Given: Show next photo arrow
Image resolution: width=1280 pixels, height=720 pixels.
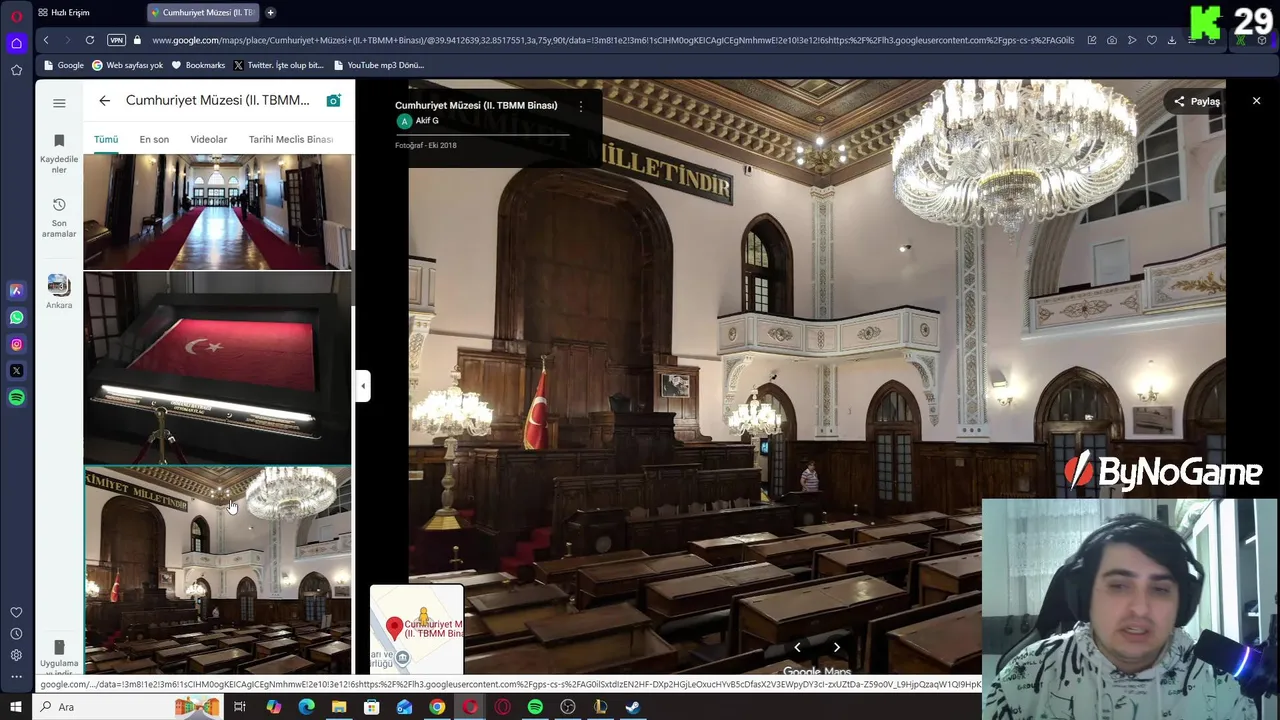Looking at the screenshot, I should pos(837,648).
